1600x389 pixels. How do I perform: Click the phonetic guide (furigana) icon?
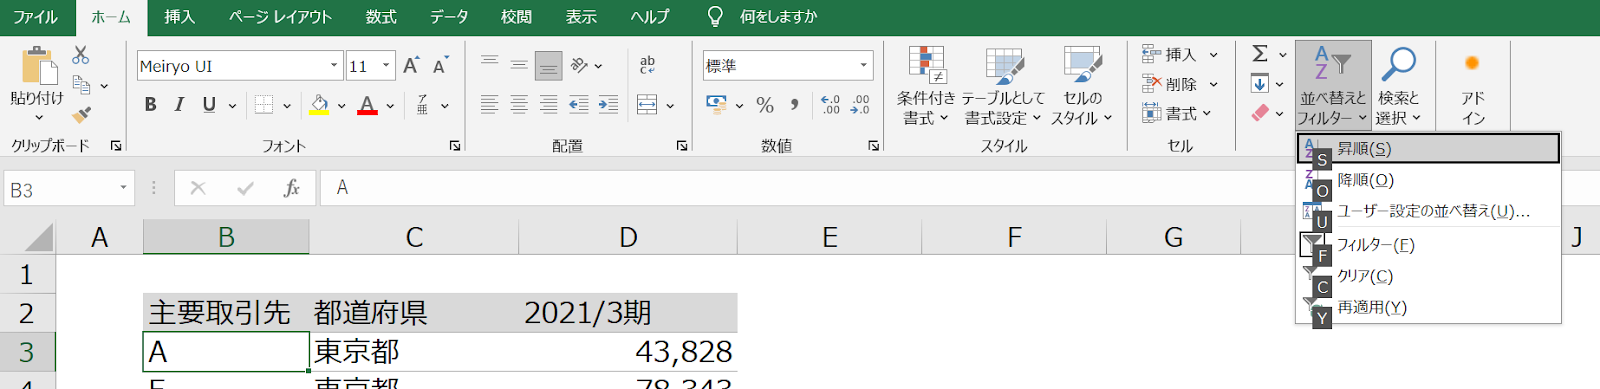coord(423,105)
